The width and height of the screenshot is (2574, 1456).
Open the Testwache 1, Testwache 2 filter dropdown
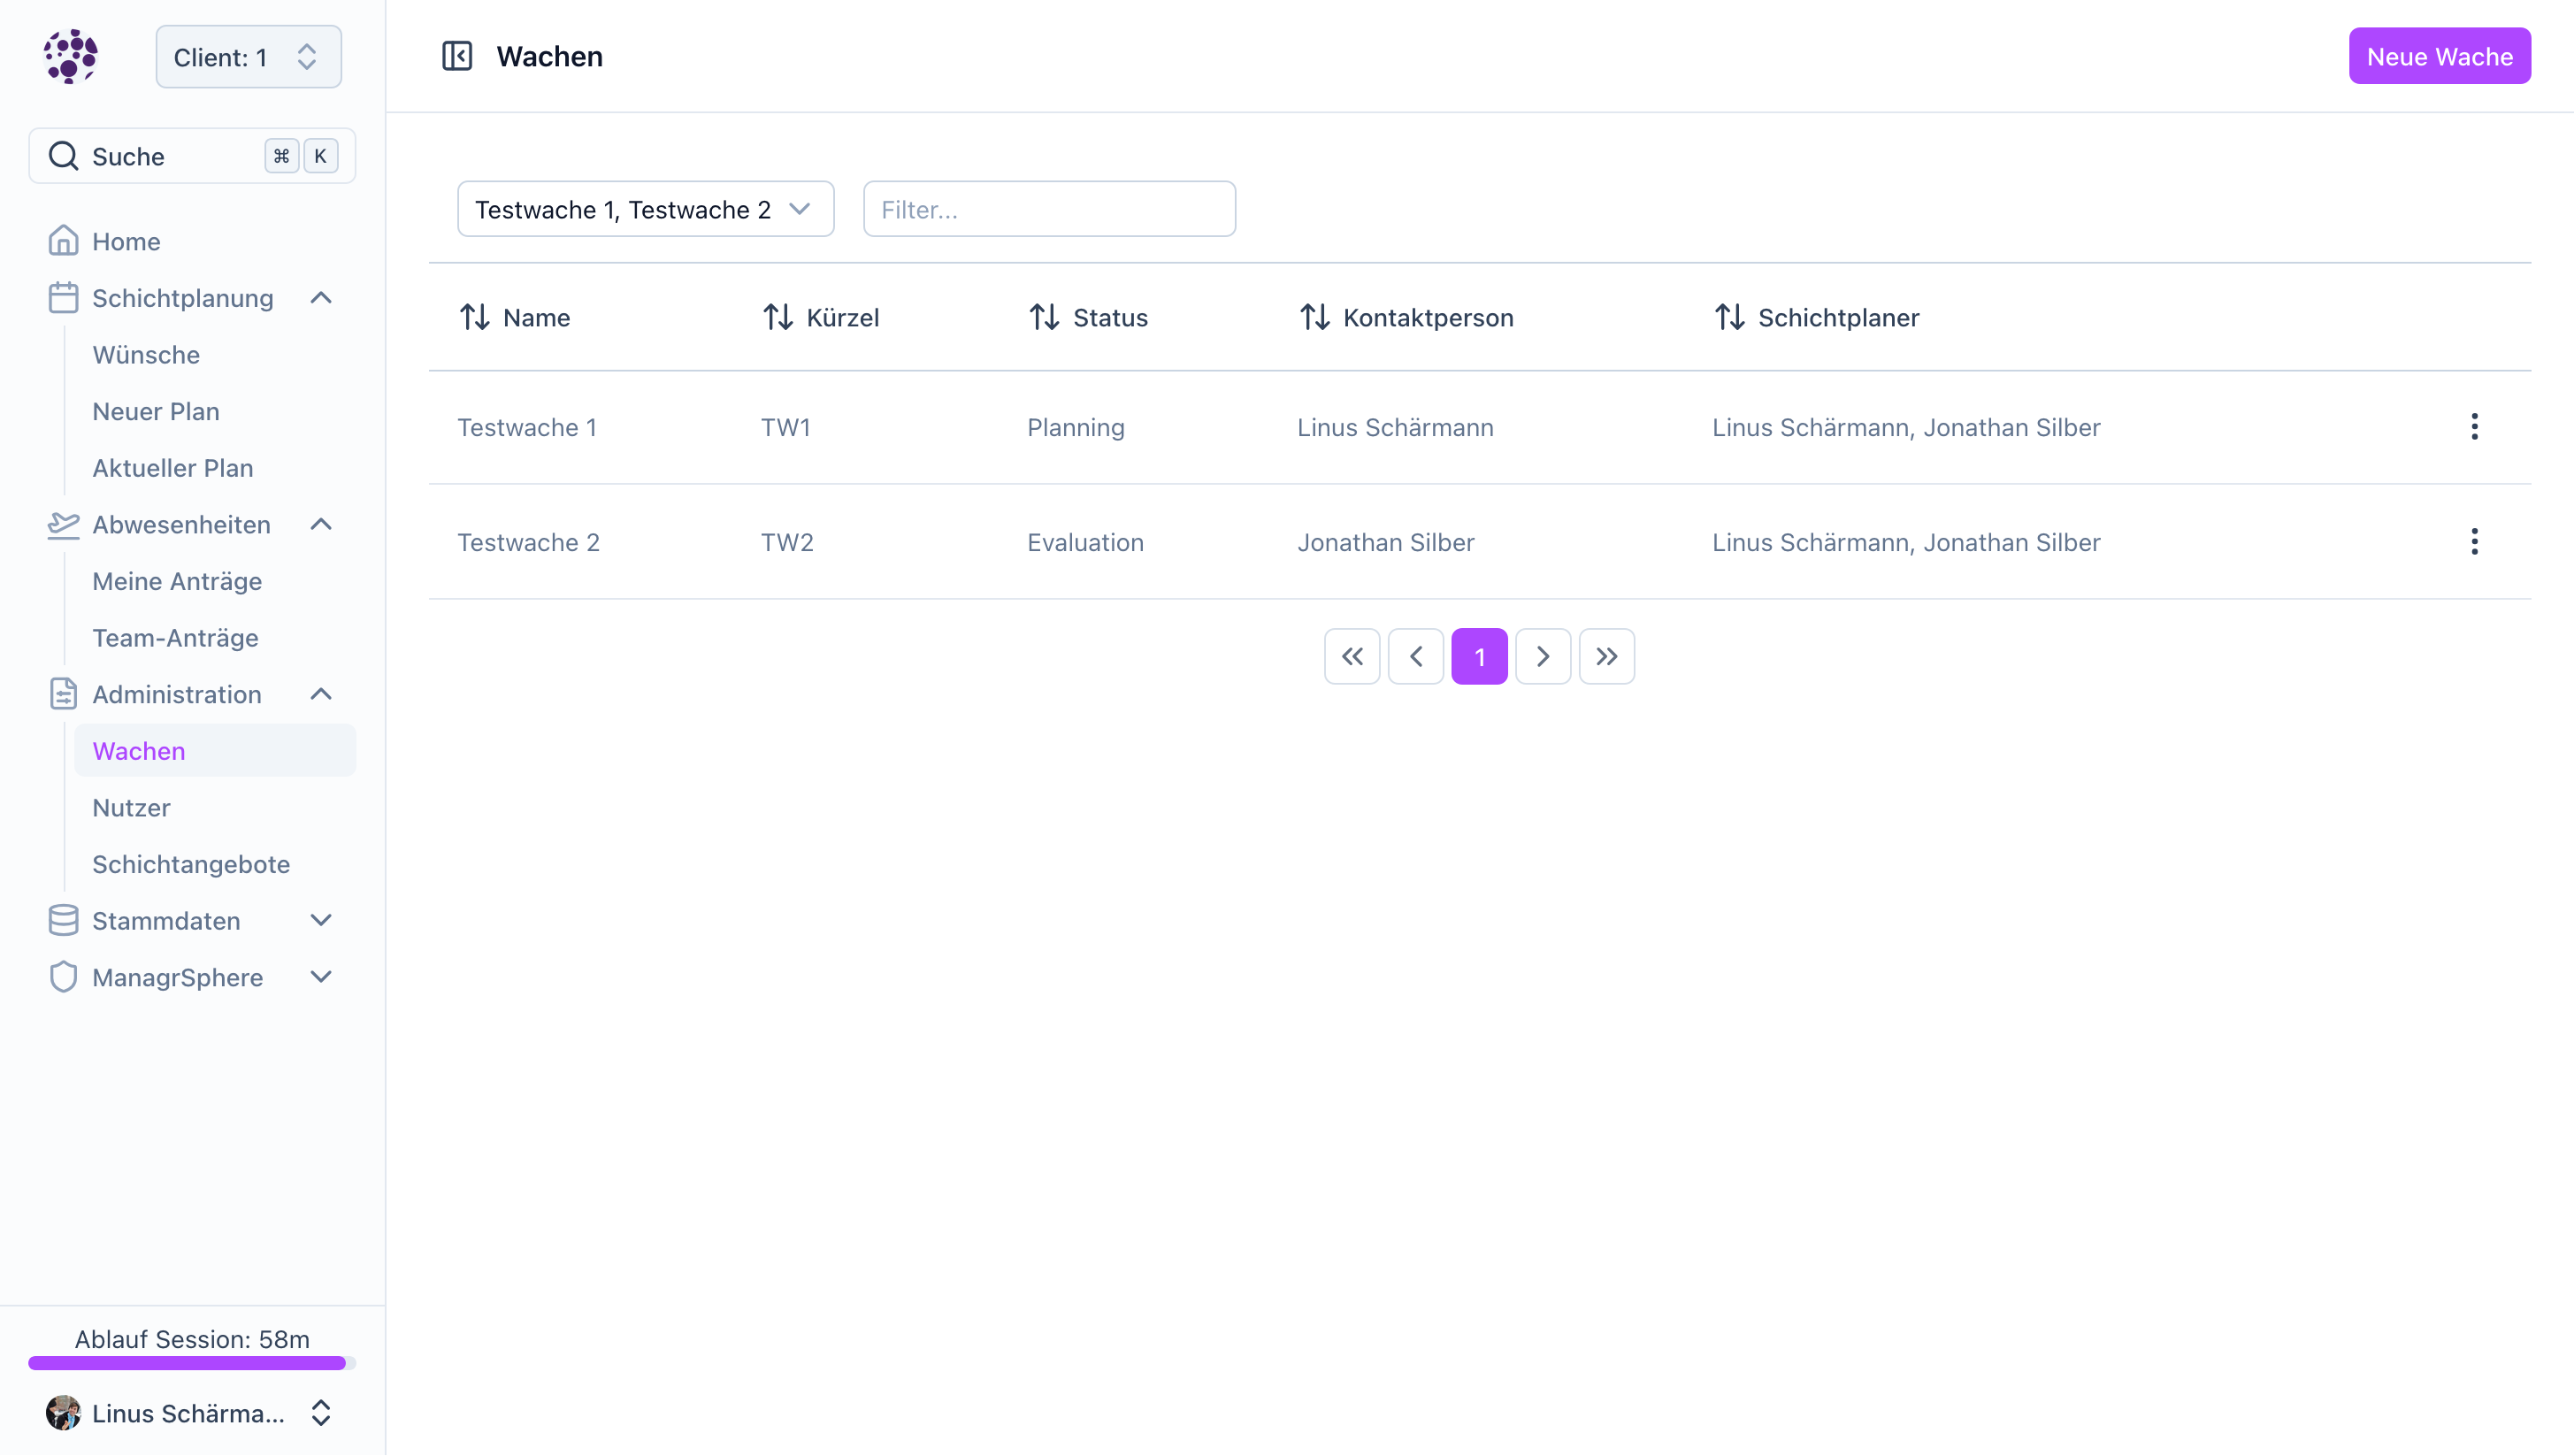coord(645,209)
